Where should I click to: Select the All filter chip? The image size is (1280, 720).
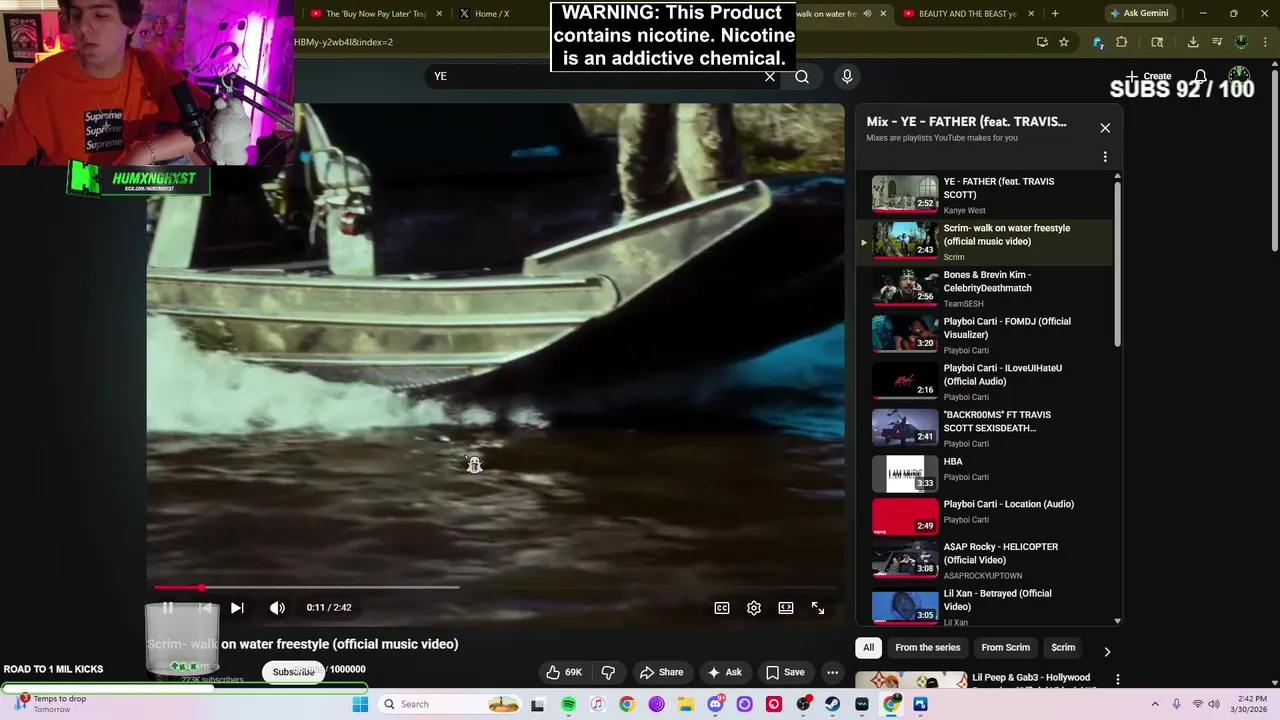868,648
